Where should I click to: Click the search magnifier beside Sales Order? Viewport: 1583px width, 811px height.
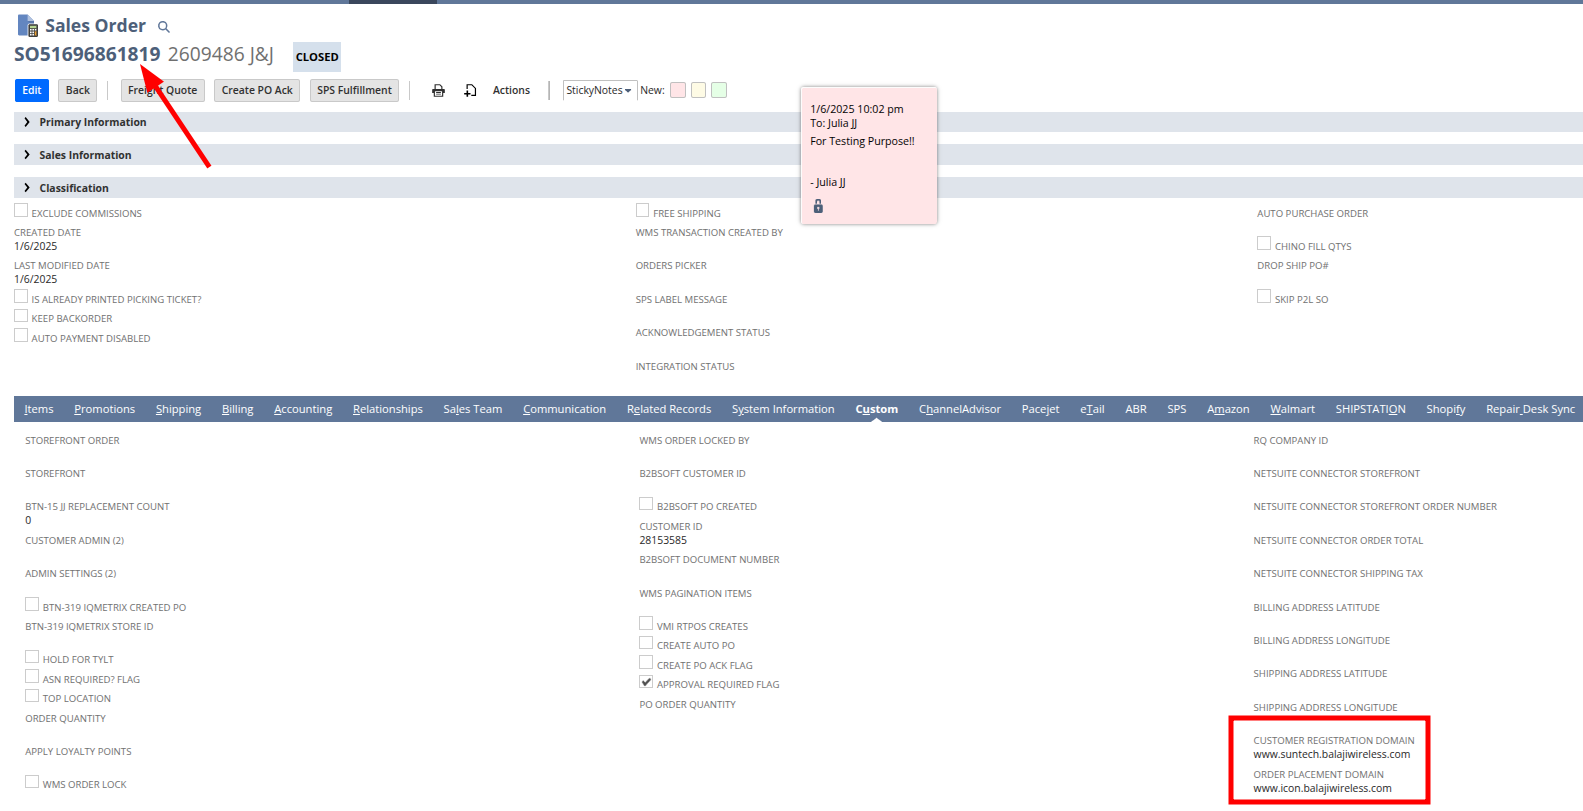click(164, 27)
